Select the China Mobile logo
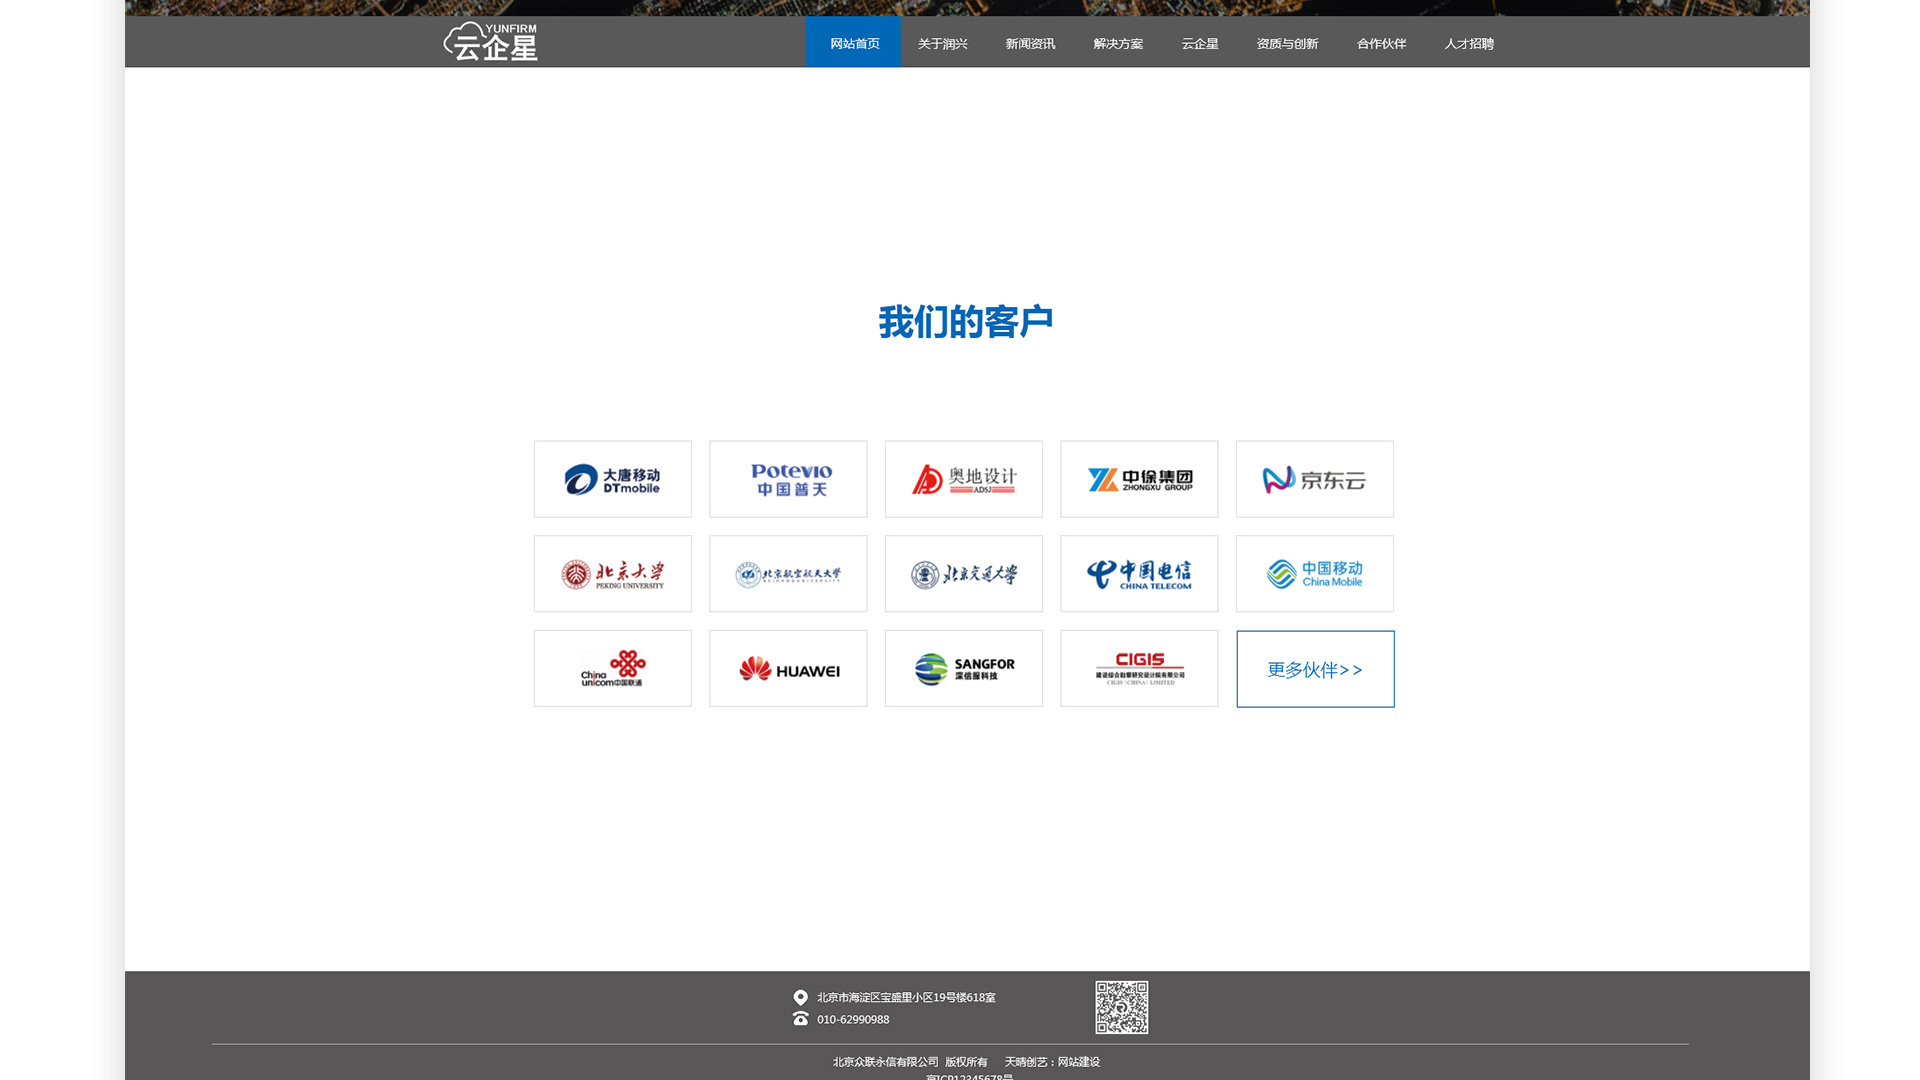The width and height of the screenshot is (1920, 1080). (x=1314, y=574)
